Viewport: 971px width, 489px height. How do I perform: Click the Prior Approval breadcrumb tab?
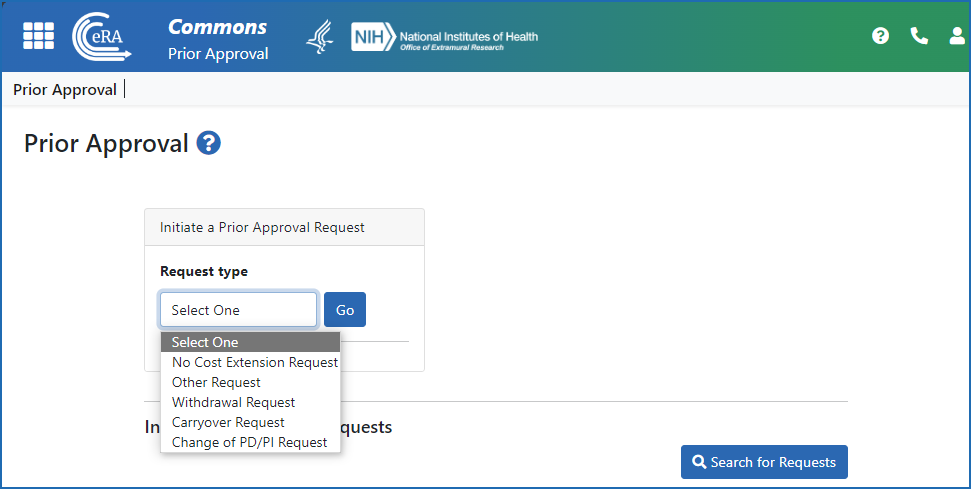coord(65,90)
